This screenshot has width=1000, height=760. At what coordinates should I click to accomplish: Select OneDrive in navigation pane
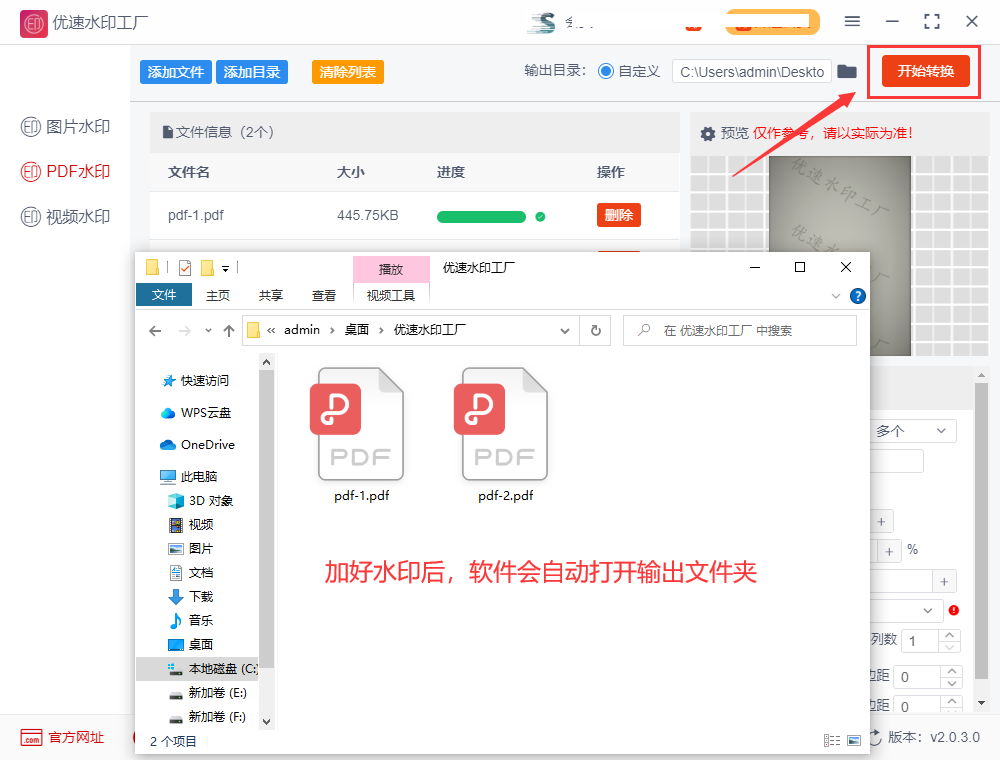pos(197,444)
